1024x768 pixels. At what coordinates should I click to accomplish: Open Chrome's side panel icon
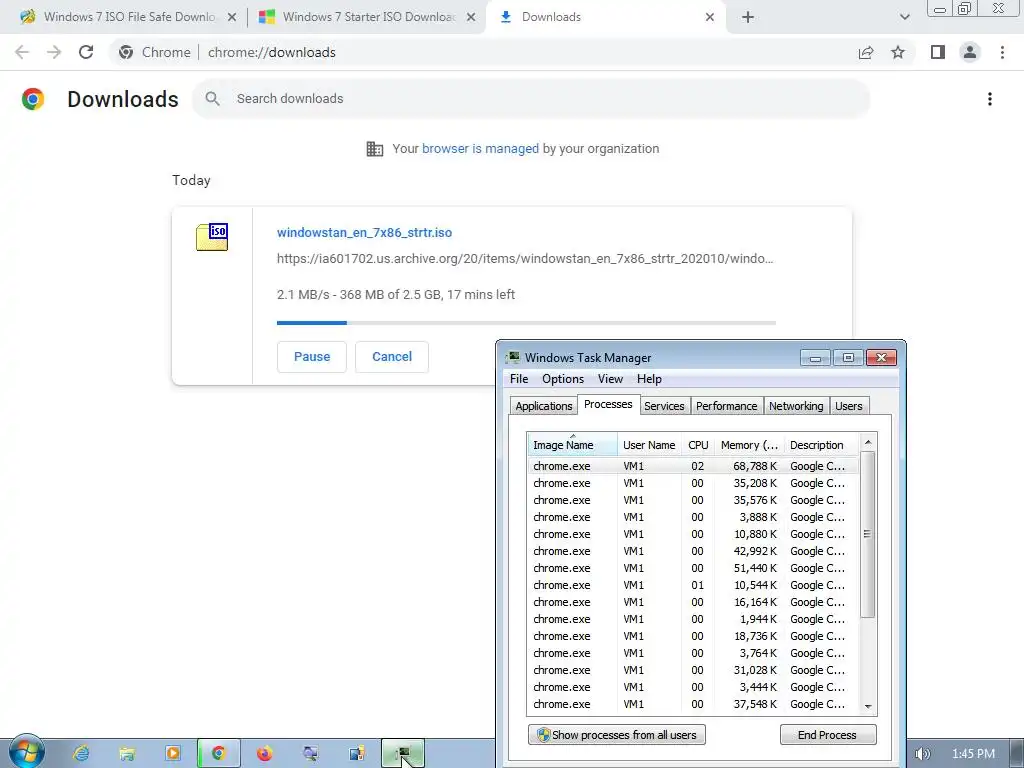tap(938, 52)
